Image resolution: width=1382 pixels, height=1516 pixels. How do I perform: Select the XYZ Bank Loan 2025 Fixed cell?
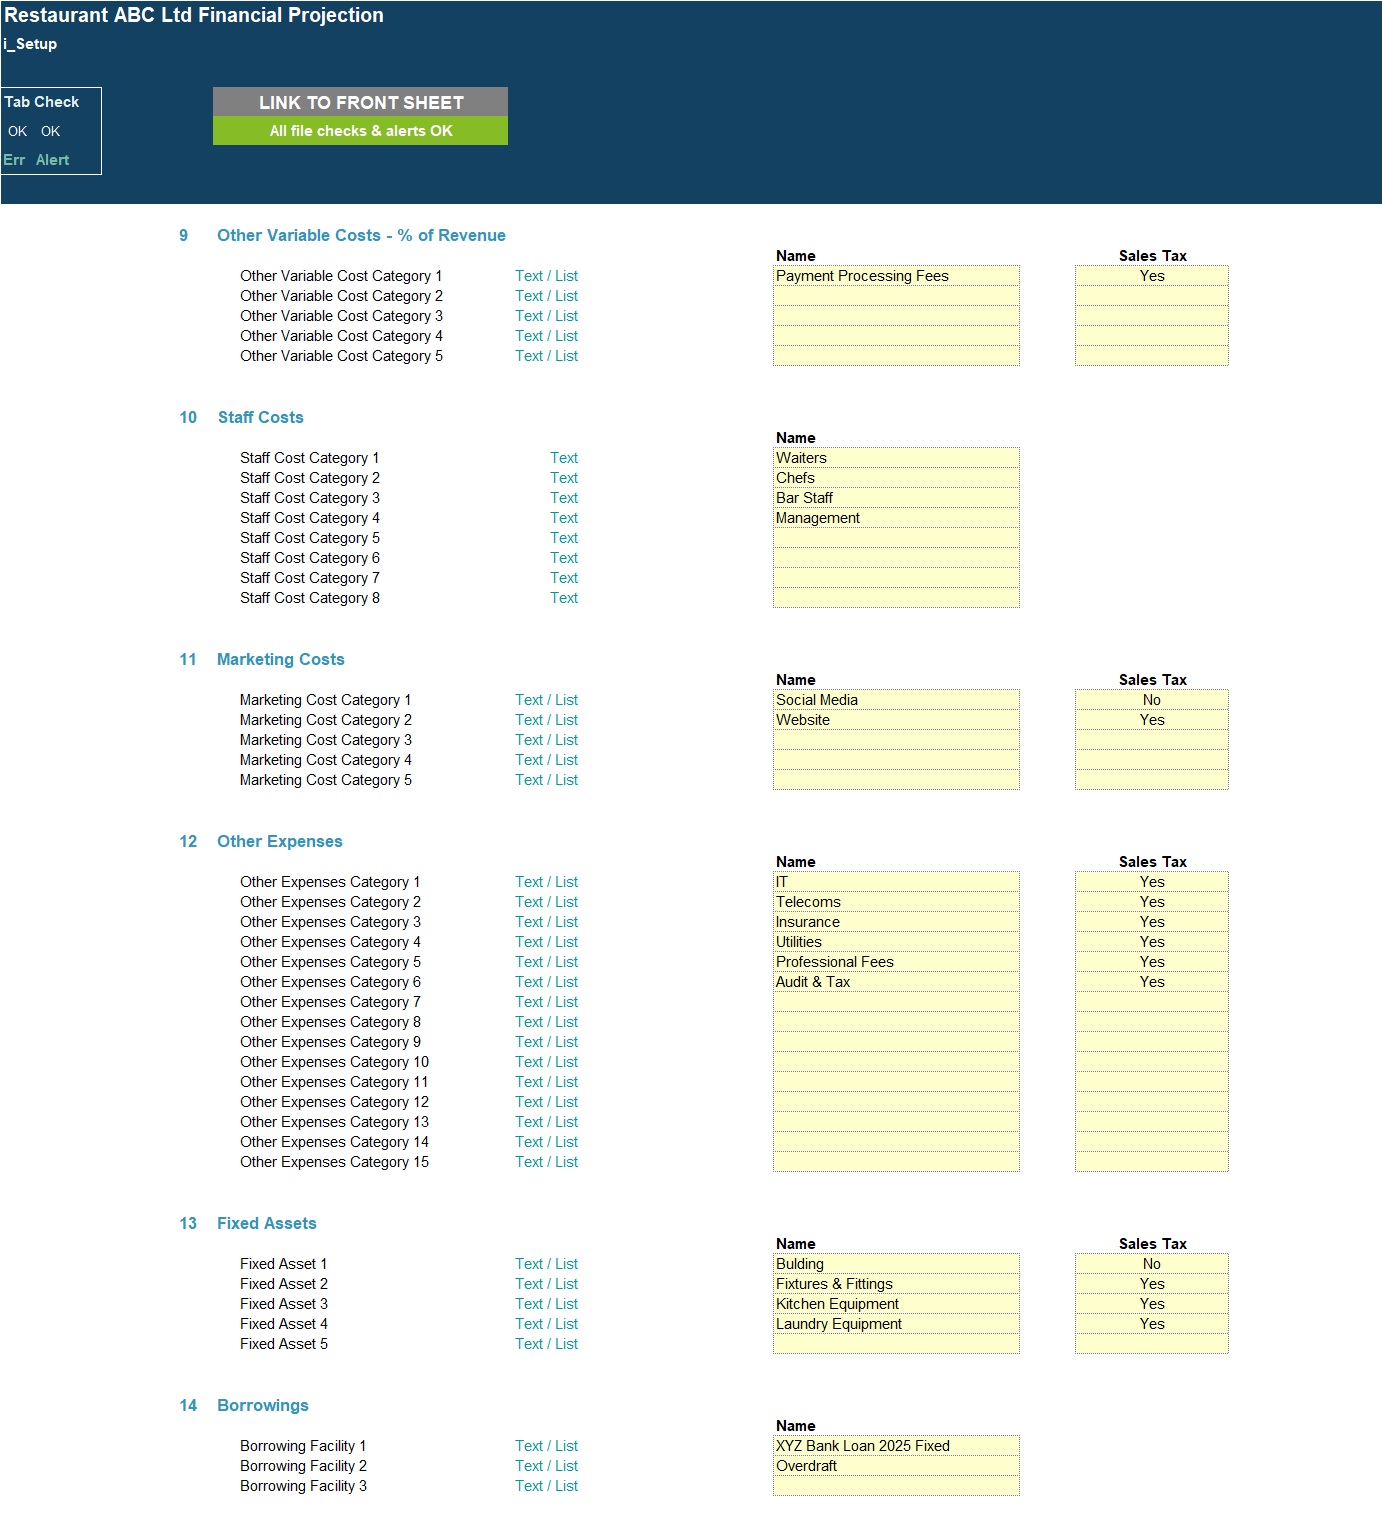click(x=896, y=1446)
